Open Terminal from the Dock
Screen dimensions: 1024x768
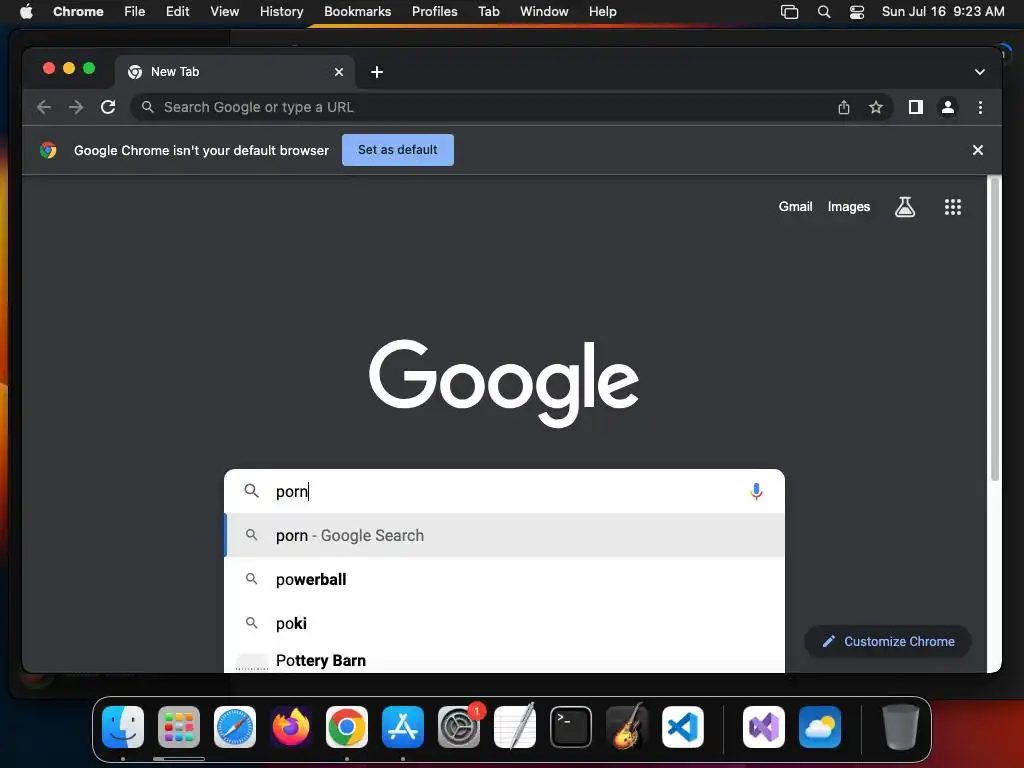[571, 727]
